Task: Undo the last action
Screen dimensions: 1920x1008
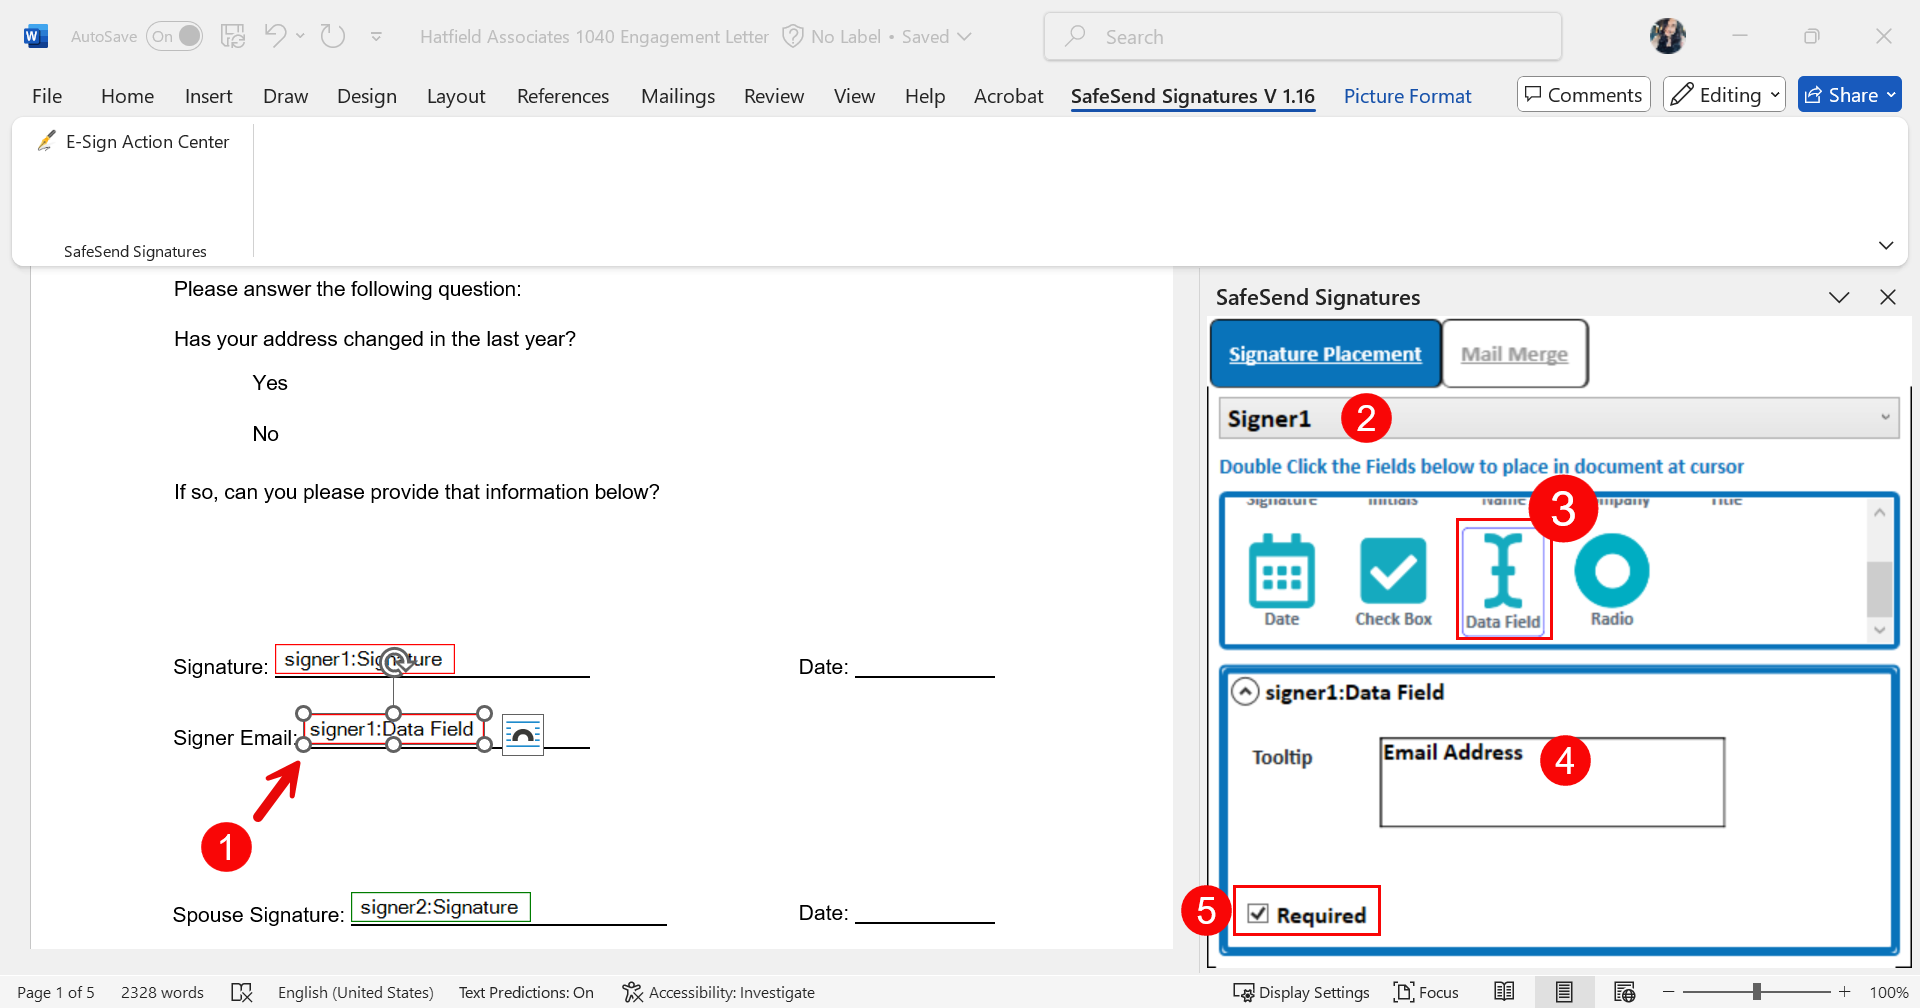Action: [x=276, y=37]
